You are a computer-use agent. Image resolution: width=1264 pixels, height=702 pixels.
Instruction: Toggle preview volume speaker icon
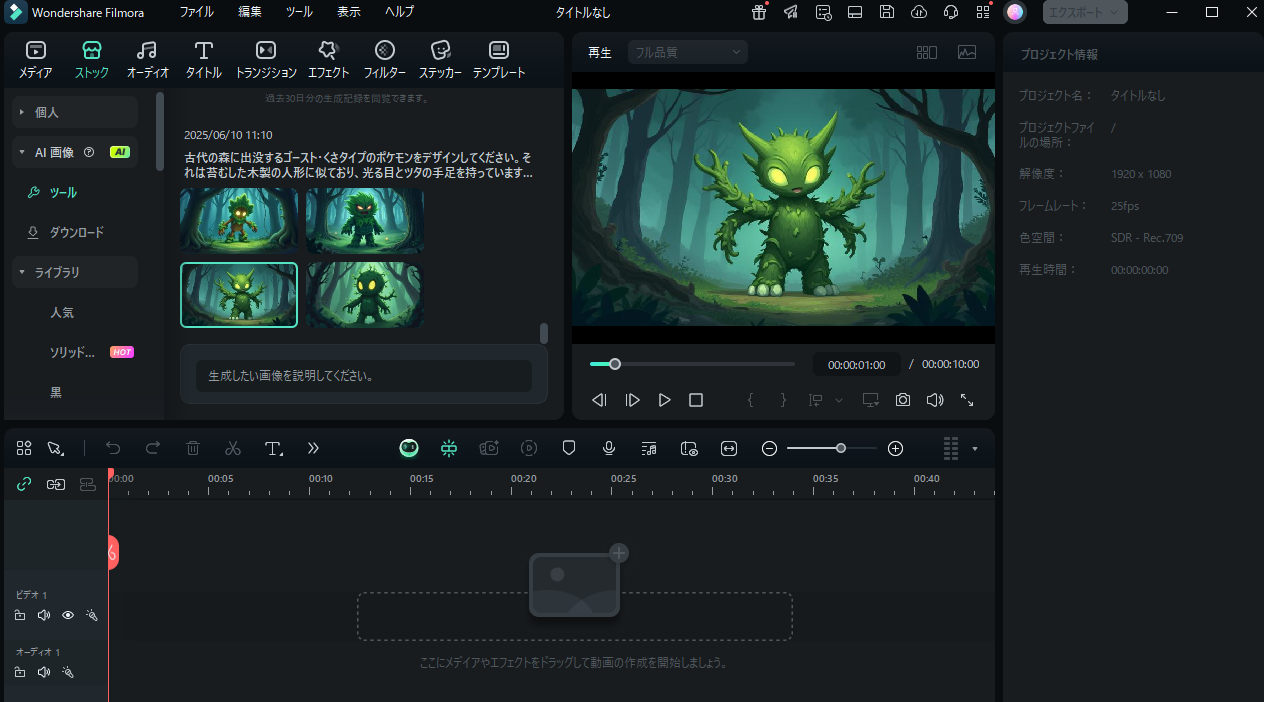click(935, 400)
